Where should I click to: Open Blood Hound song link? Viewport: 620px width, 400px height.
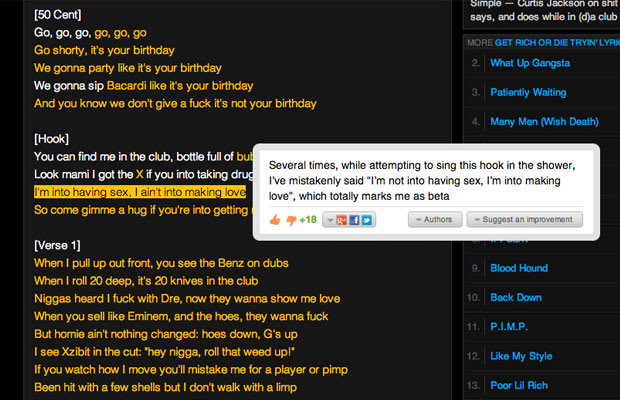coord(519,268)
